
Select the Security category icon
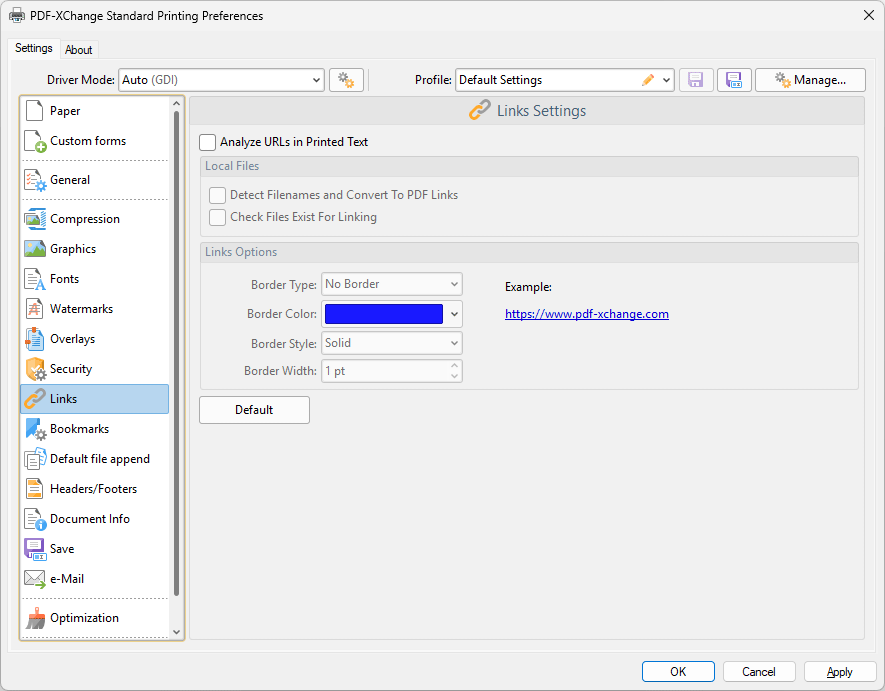click(35, 369)
